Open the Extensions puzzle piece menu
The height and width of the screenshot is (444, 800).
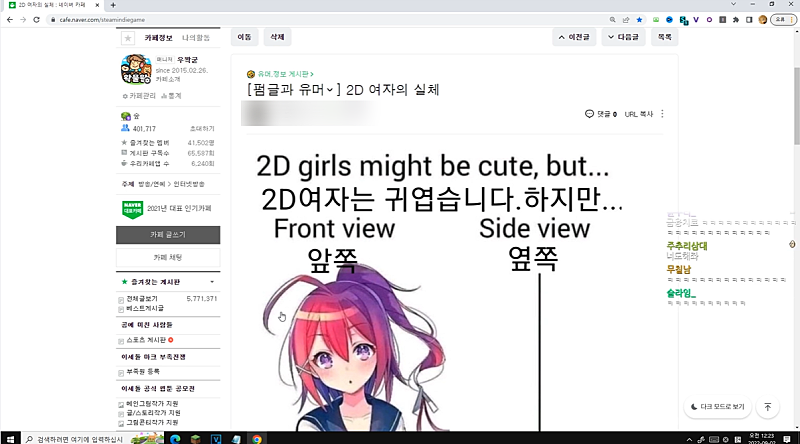click(x=736, y=19)
